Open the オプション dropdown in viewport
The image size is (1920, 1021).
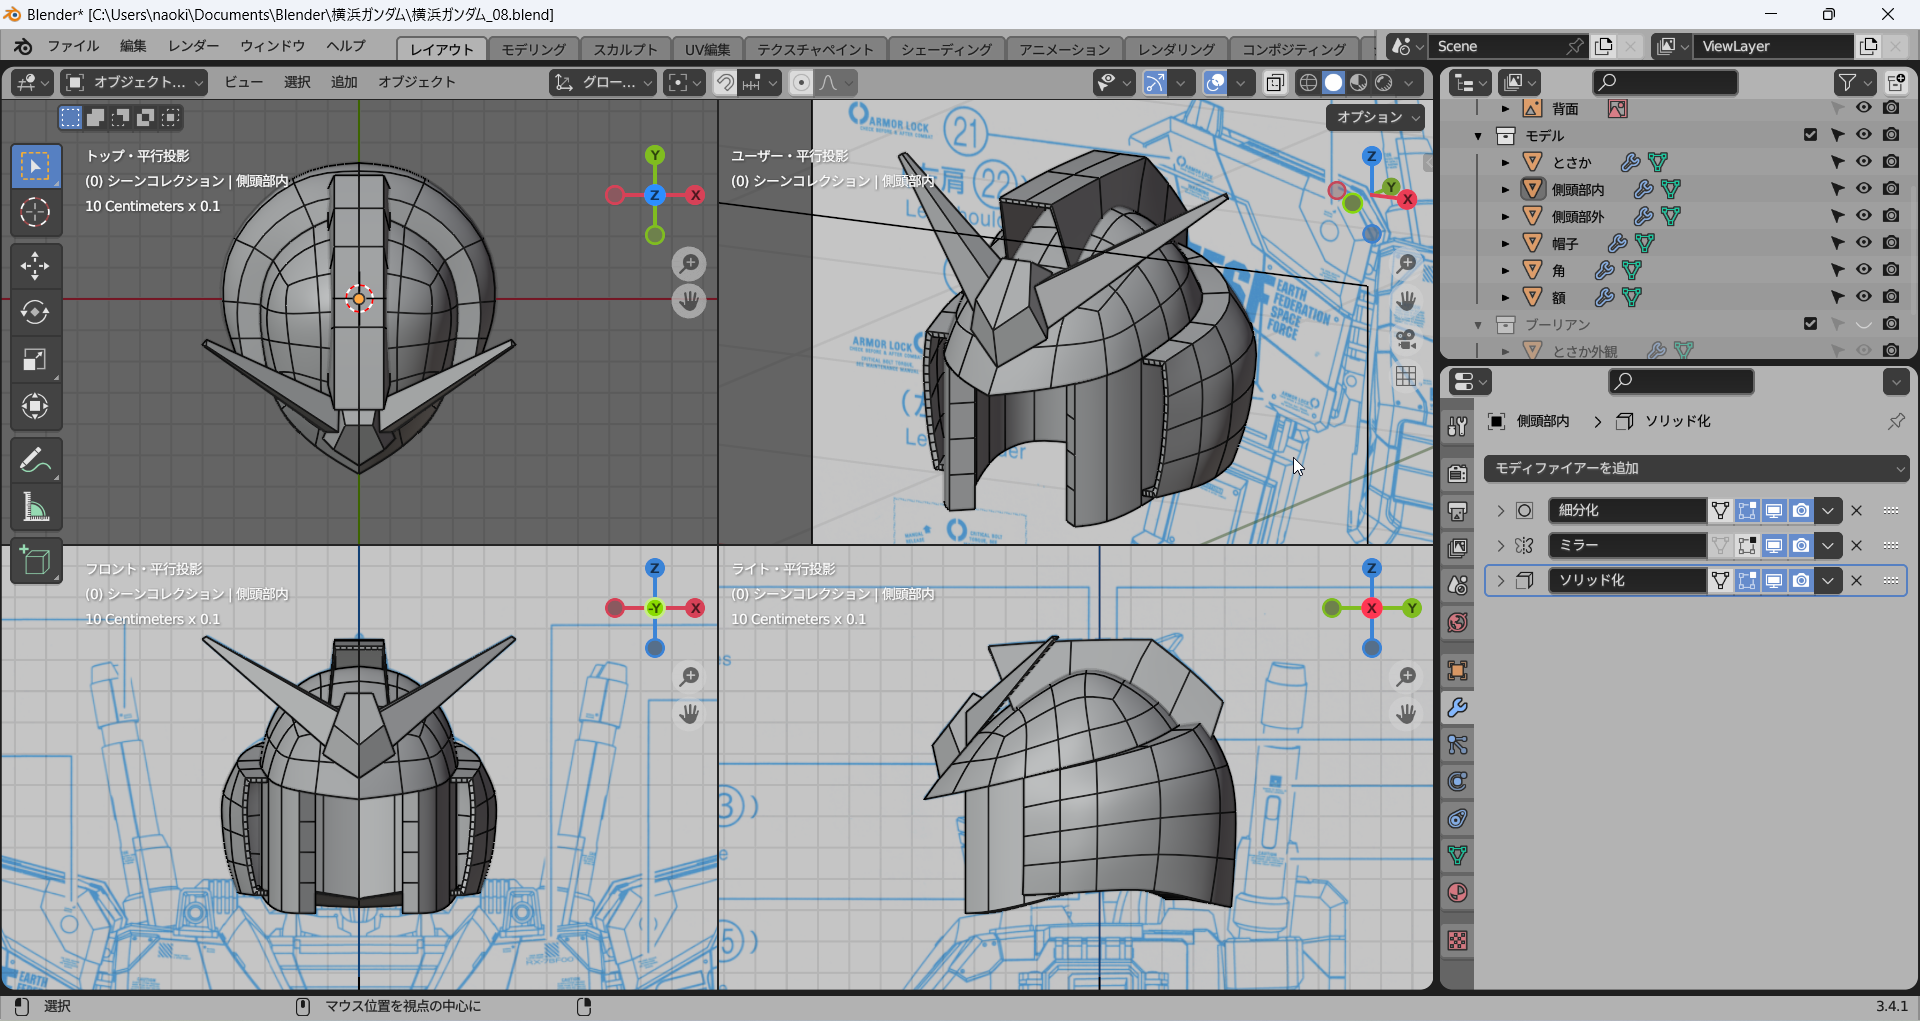coord(1376,118)
